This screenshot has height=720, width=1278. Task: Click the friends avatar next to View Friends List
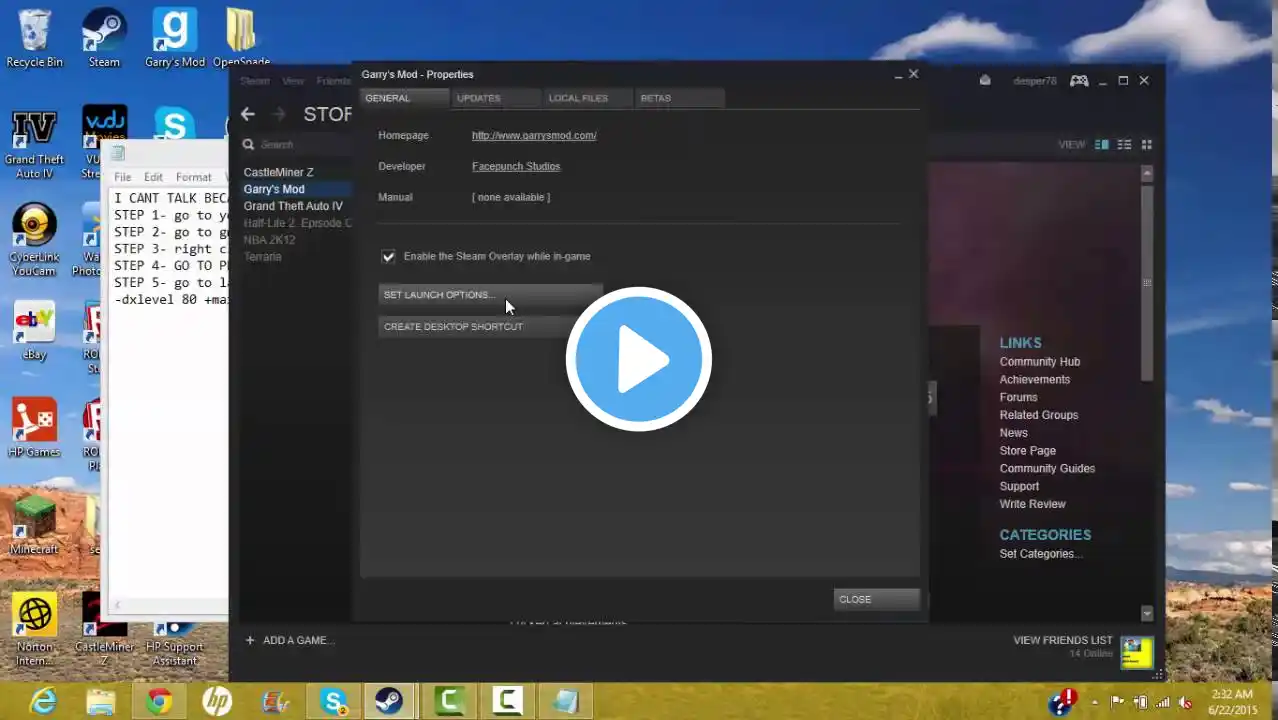[x=1137, y=652]
